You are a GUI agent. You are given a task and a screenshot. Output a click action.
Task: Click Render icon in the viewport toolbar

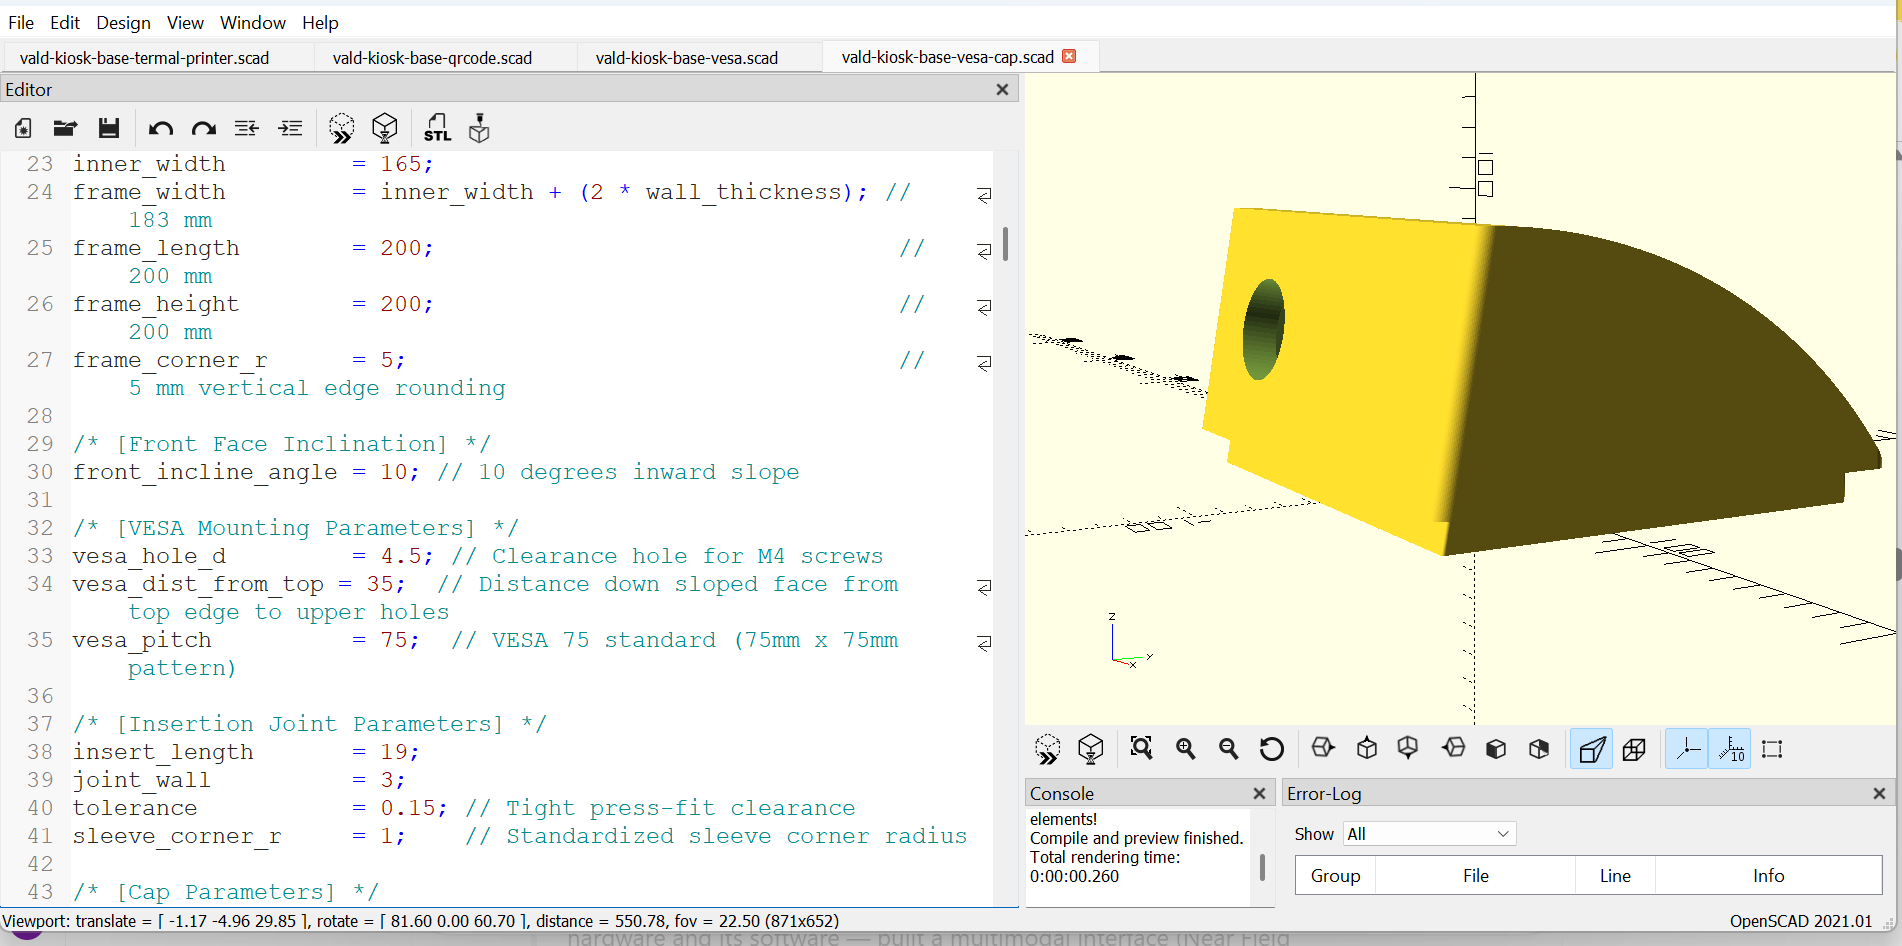tap(1091, 749)
